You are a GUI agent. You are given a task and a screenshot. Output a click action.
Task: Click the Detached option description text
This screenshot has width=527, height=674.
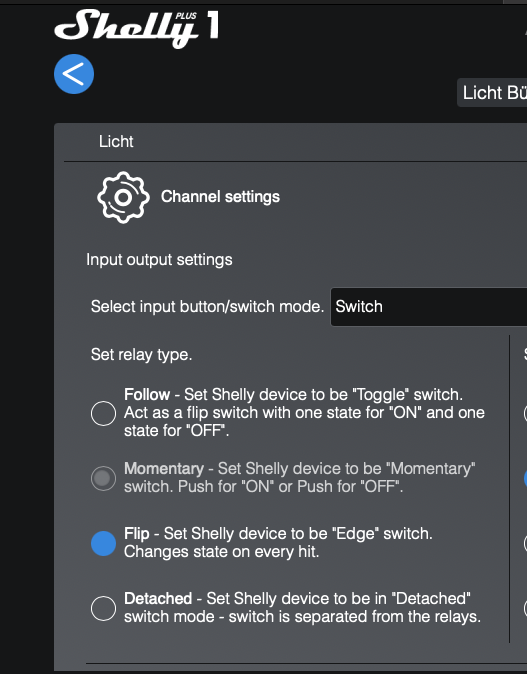tap(302, 607)
